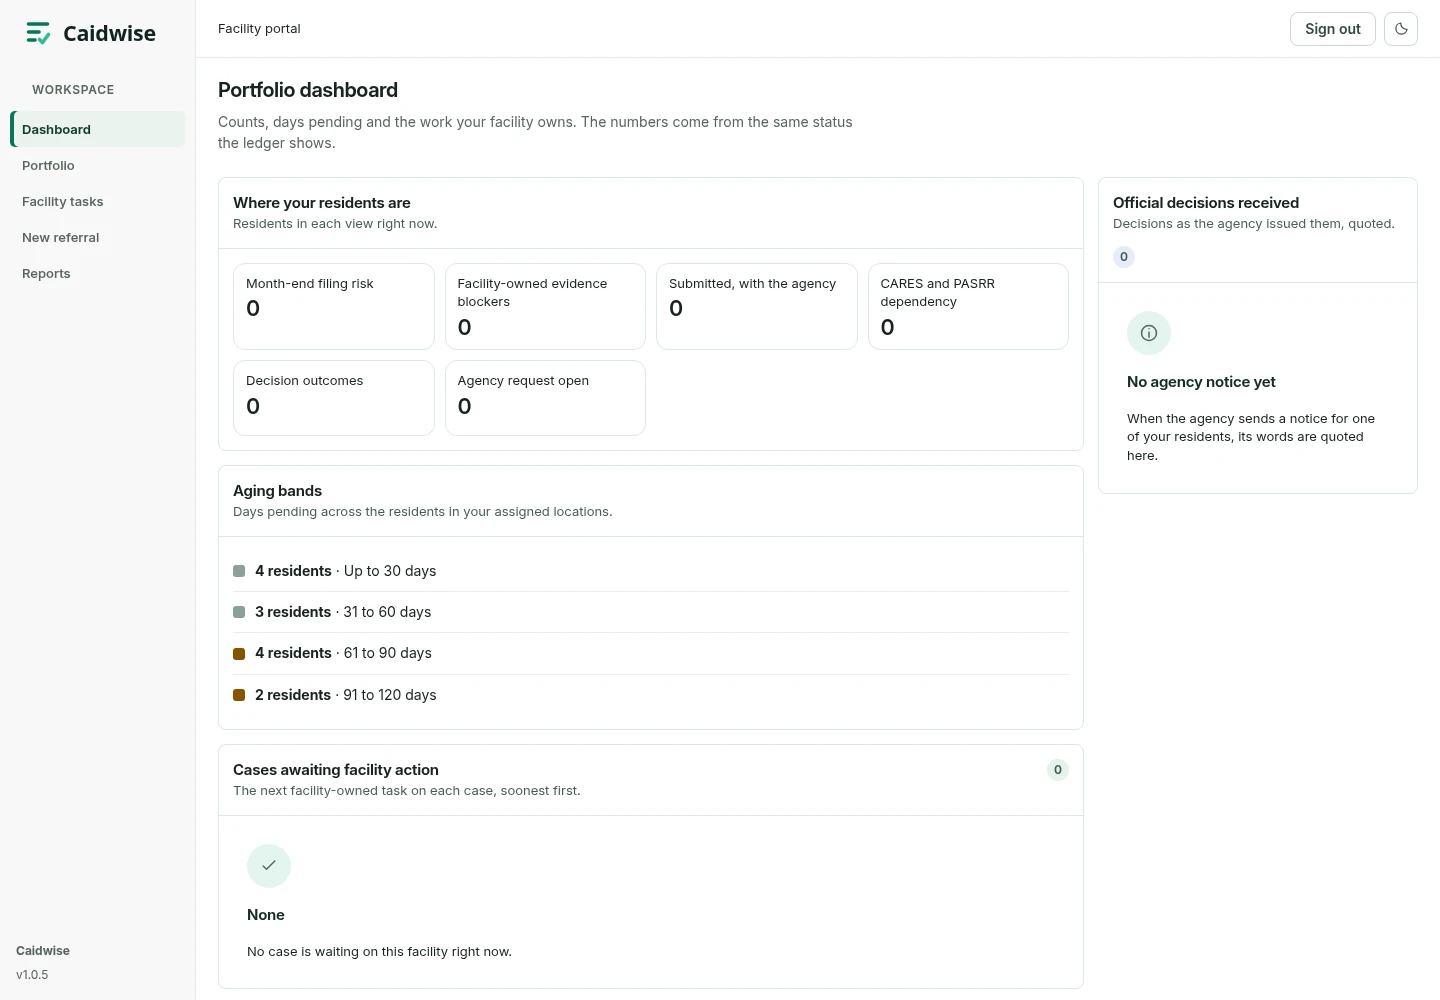Click the swatch beside 31 to 60 days
This screenshot has width=1440, height=1000.
point(239,612)
